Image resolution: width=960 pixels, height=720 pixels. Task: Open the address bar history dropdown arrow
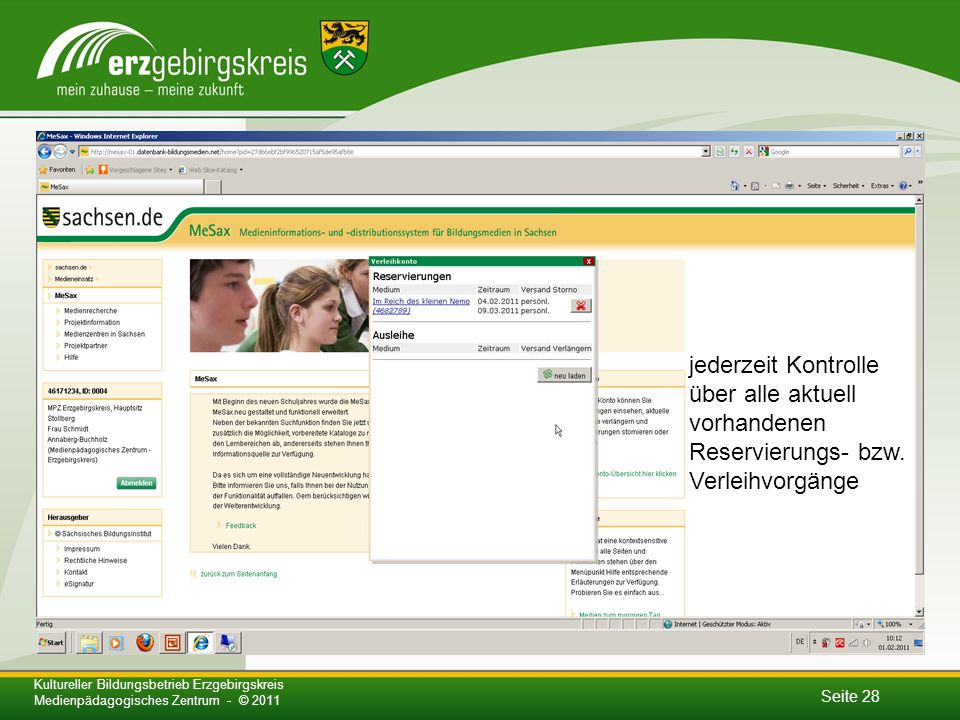tap(706, 151)
